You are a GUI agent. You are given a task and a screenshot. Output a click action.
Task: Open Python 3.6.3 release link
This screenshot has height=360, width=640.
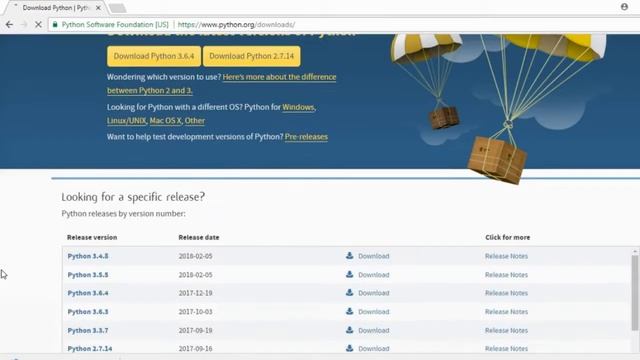[88, 312]
